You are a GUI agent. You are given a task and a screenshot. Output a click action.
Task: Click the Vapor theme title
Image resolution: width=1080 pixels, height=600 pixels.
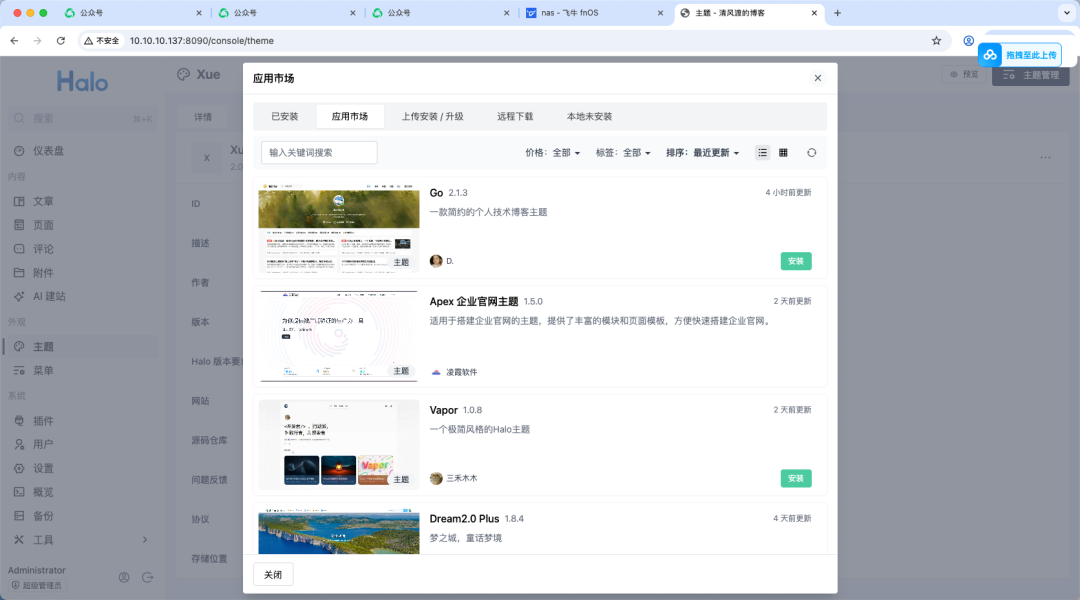444,411
